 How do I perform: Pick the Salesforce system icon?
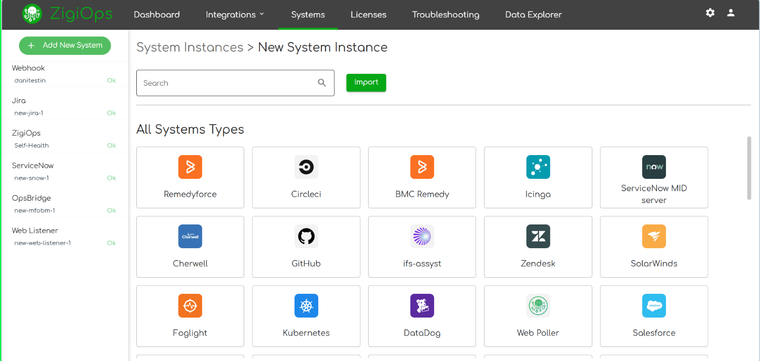coord(654,306)
